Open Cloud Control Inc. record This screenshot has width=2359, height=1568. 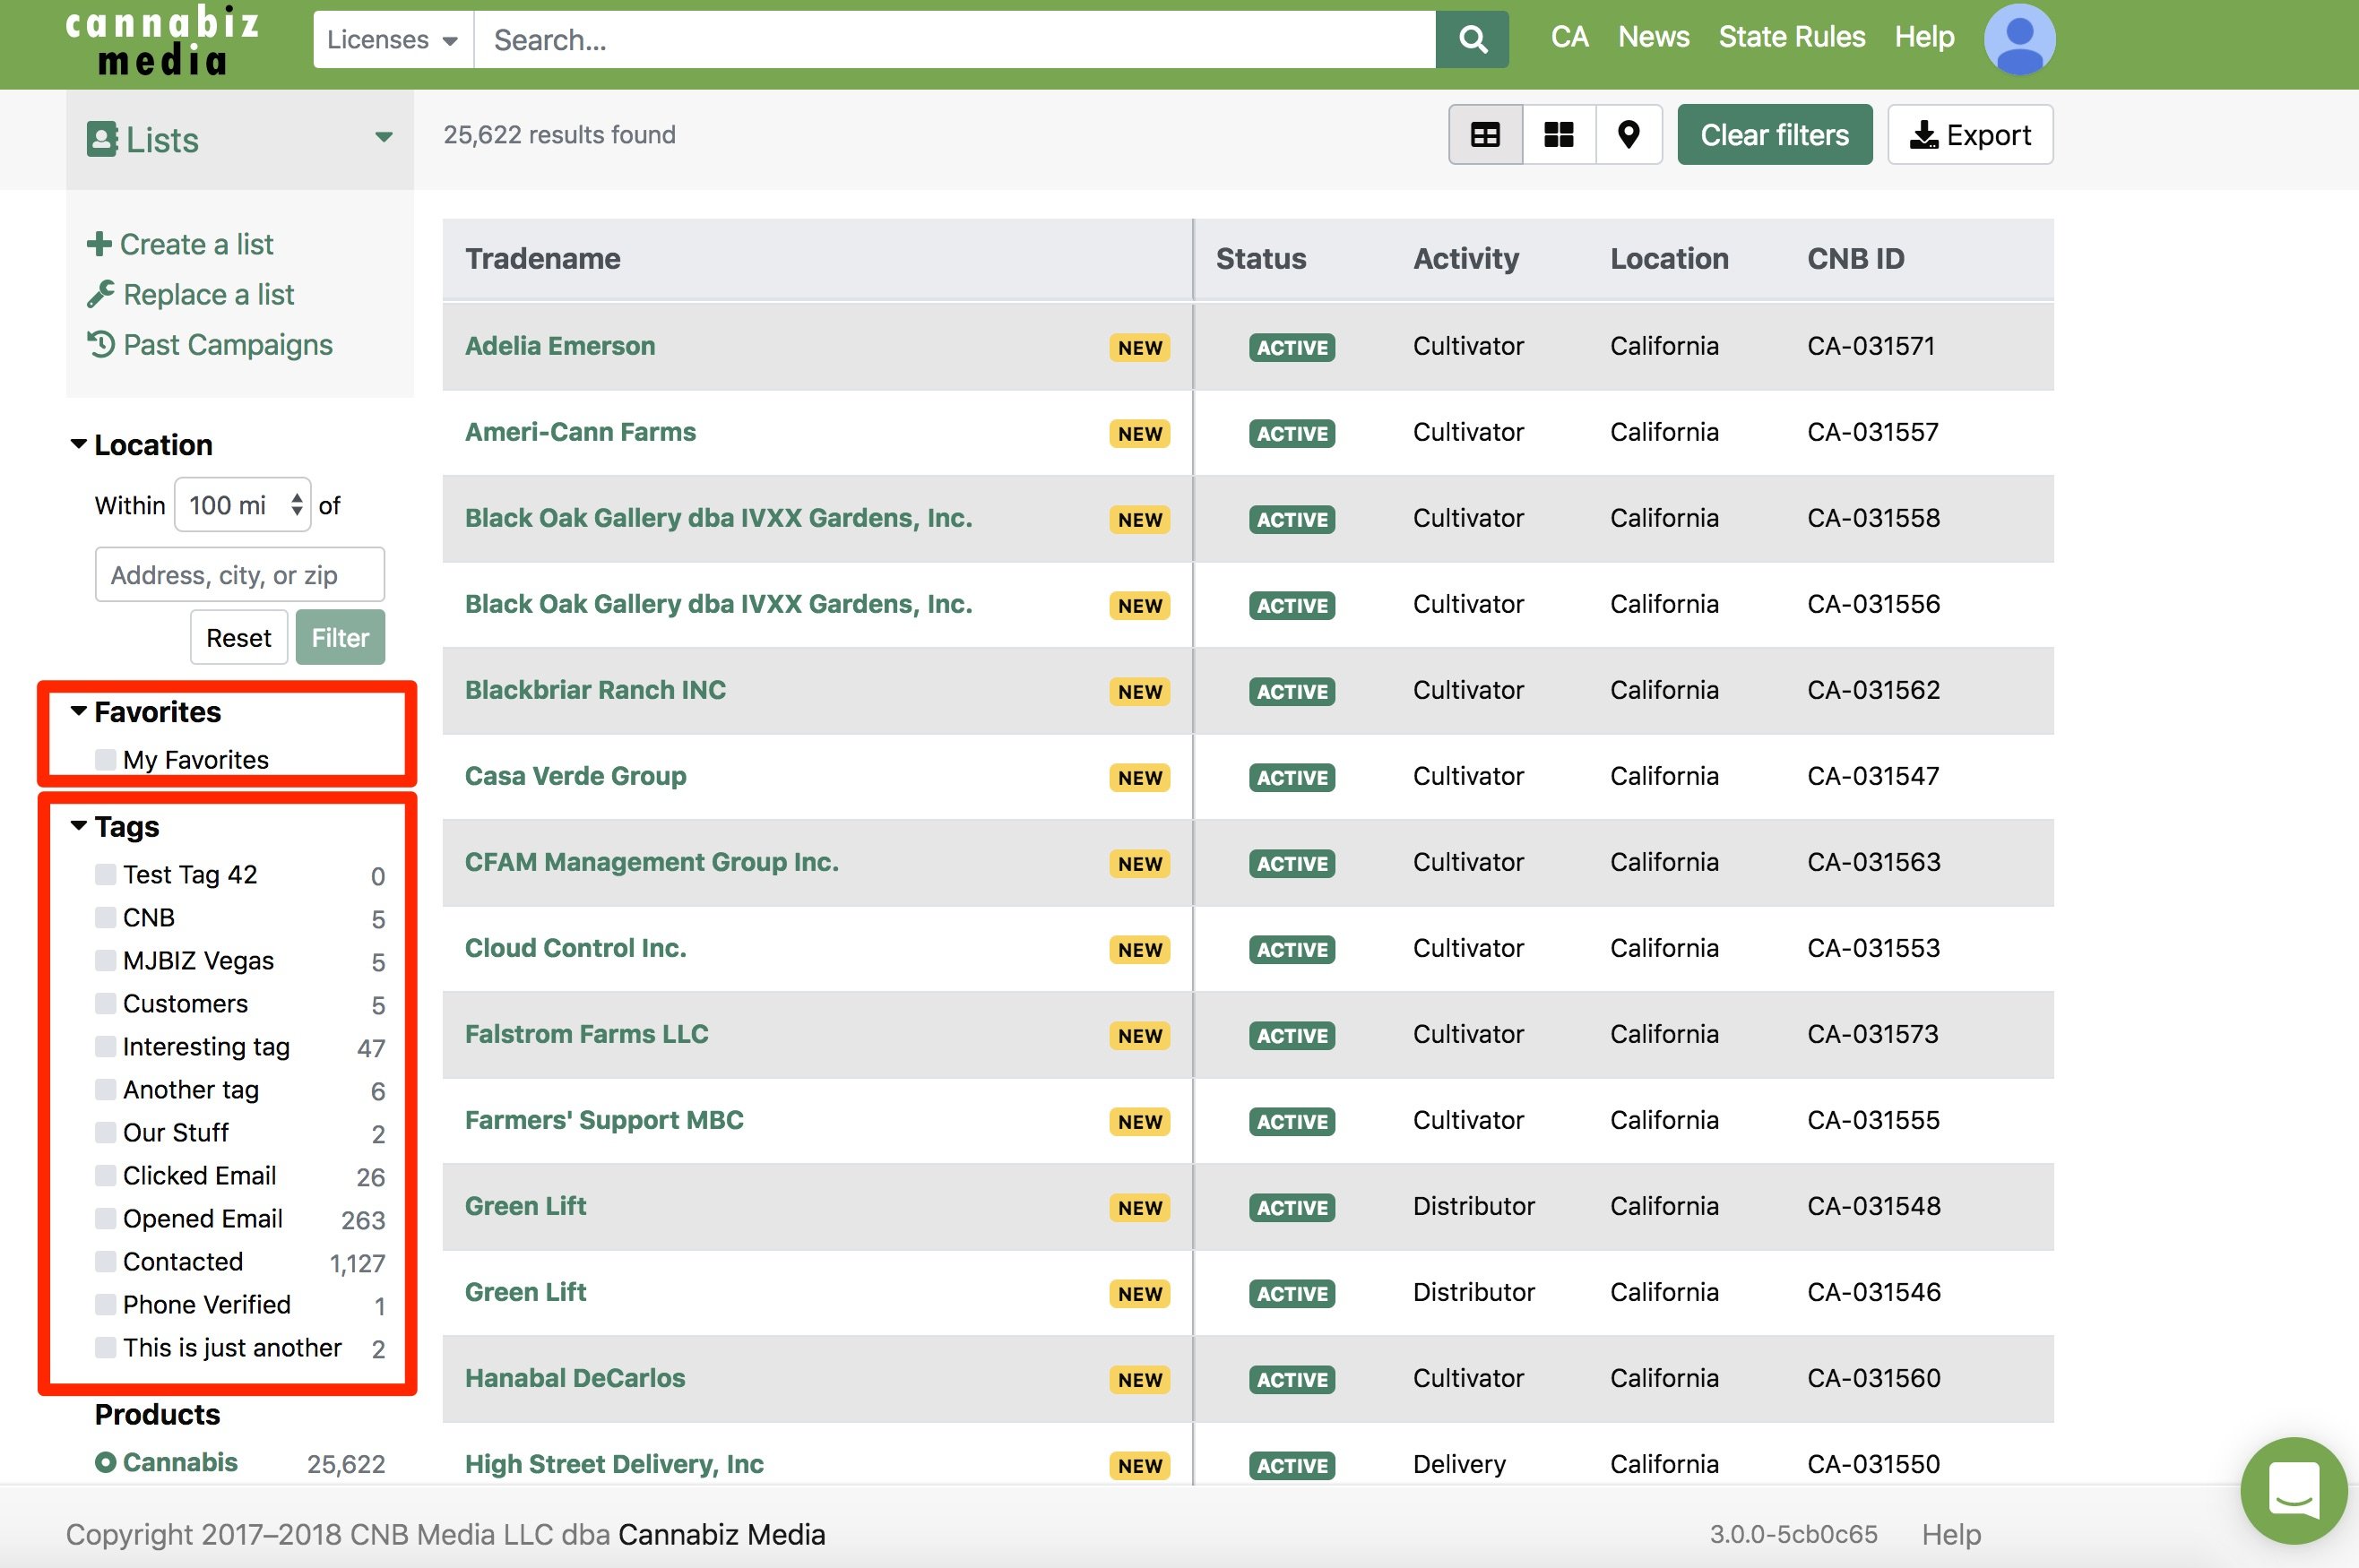575,948
